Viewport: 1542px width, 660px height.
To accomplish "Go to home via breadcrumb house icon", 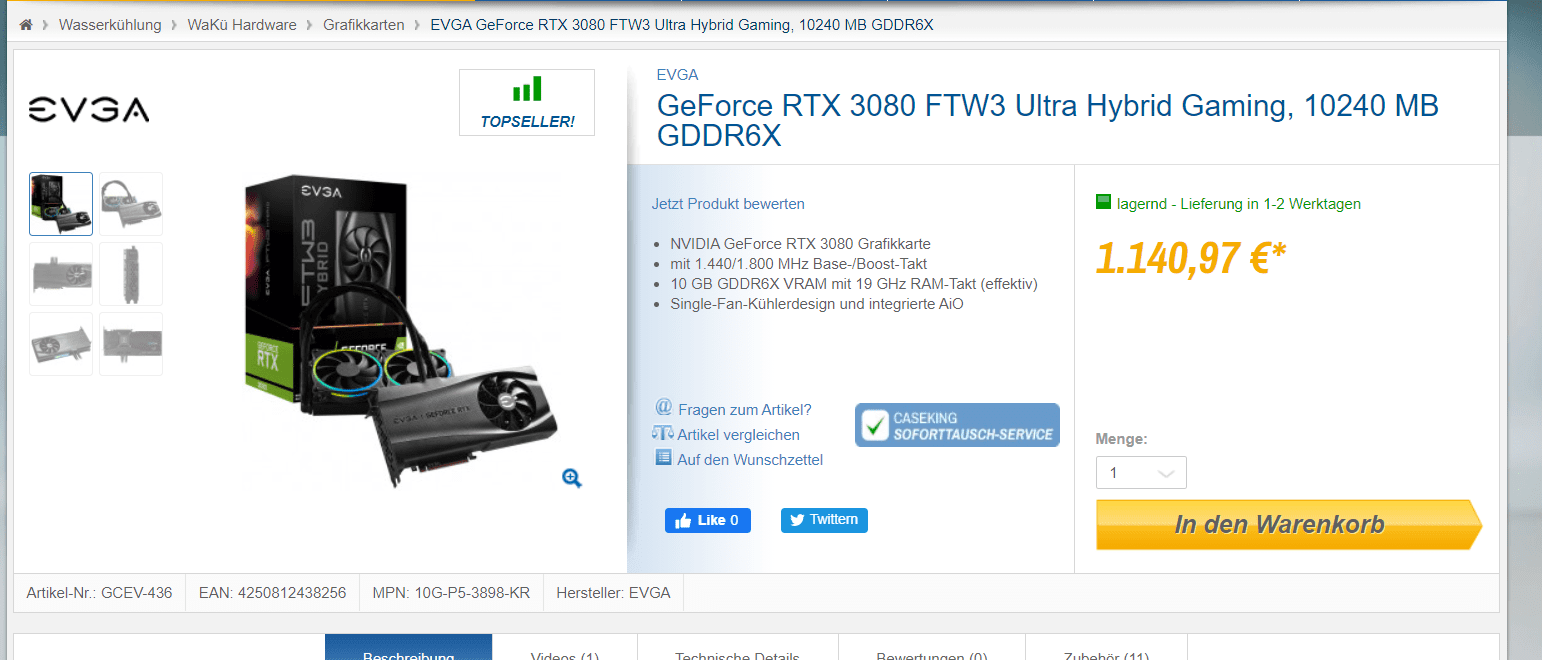I will pyautogui.click(x=26, y=25).
